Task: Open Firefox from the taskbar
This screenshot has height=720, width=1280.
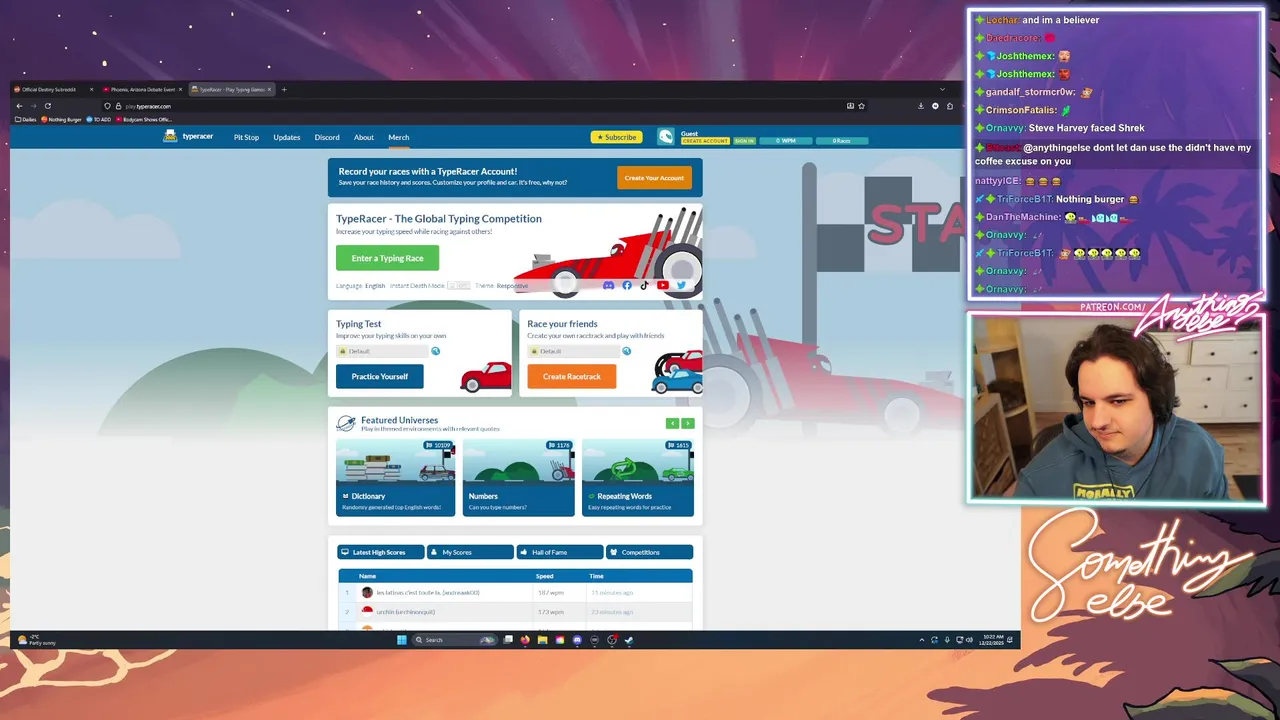Action: (x=525, y=640)
